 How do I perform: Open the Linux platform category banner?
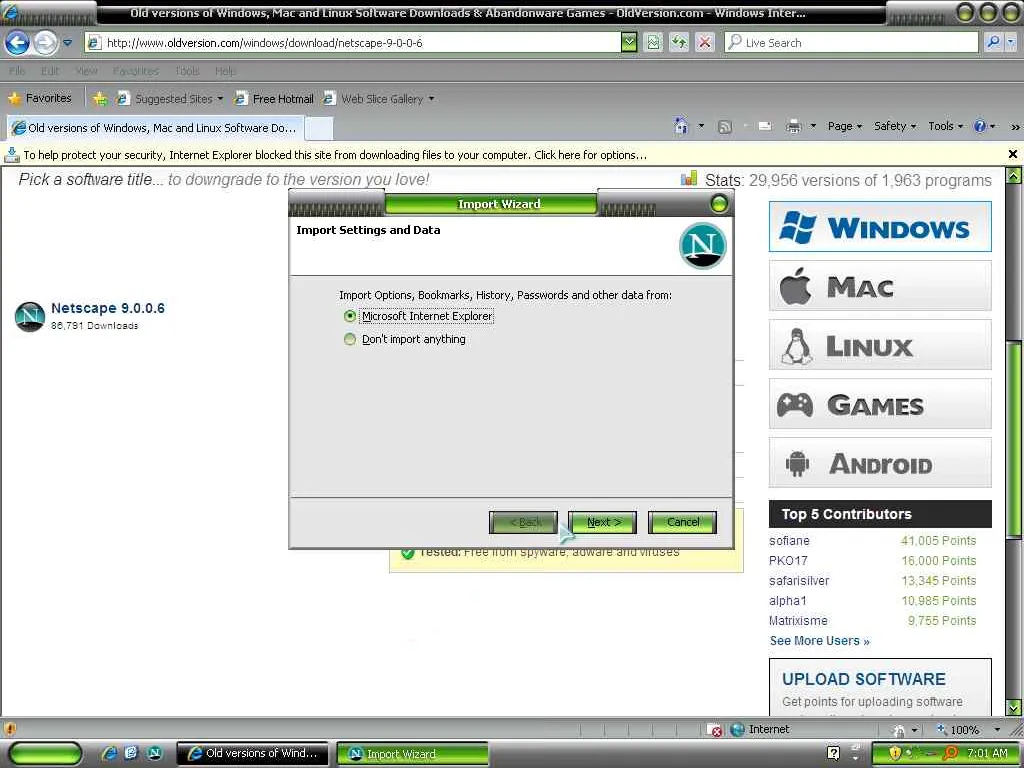(x=880, y=345)
